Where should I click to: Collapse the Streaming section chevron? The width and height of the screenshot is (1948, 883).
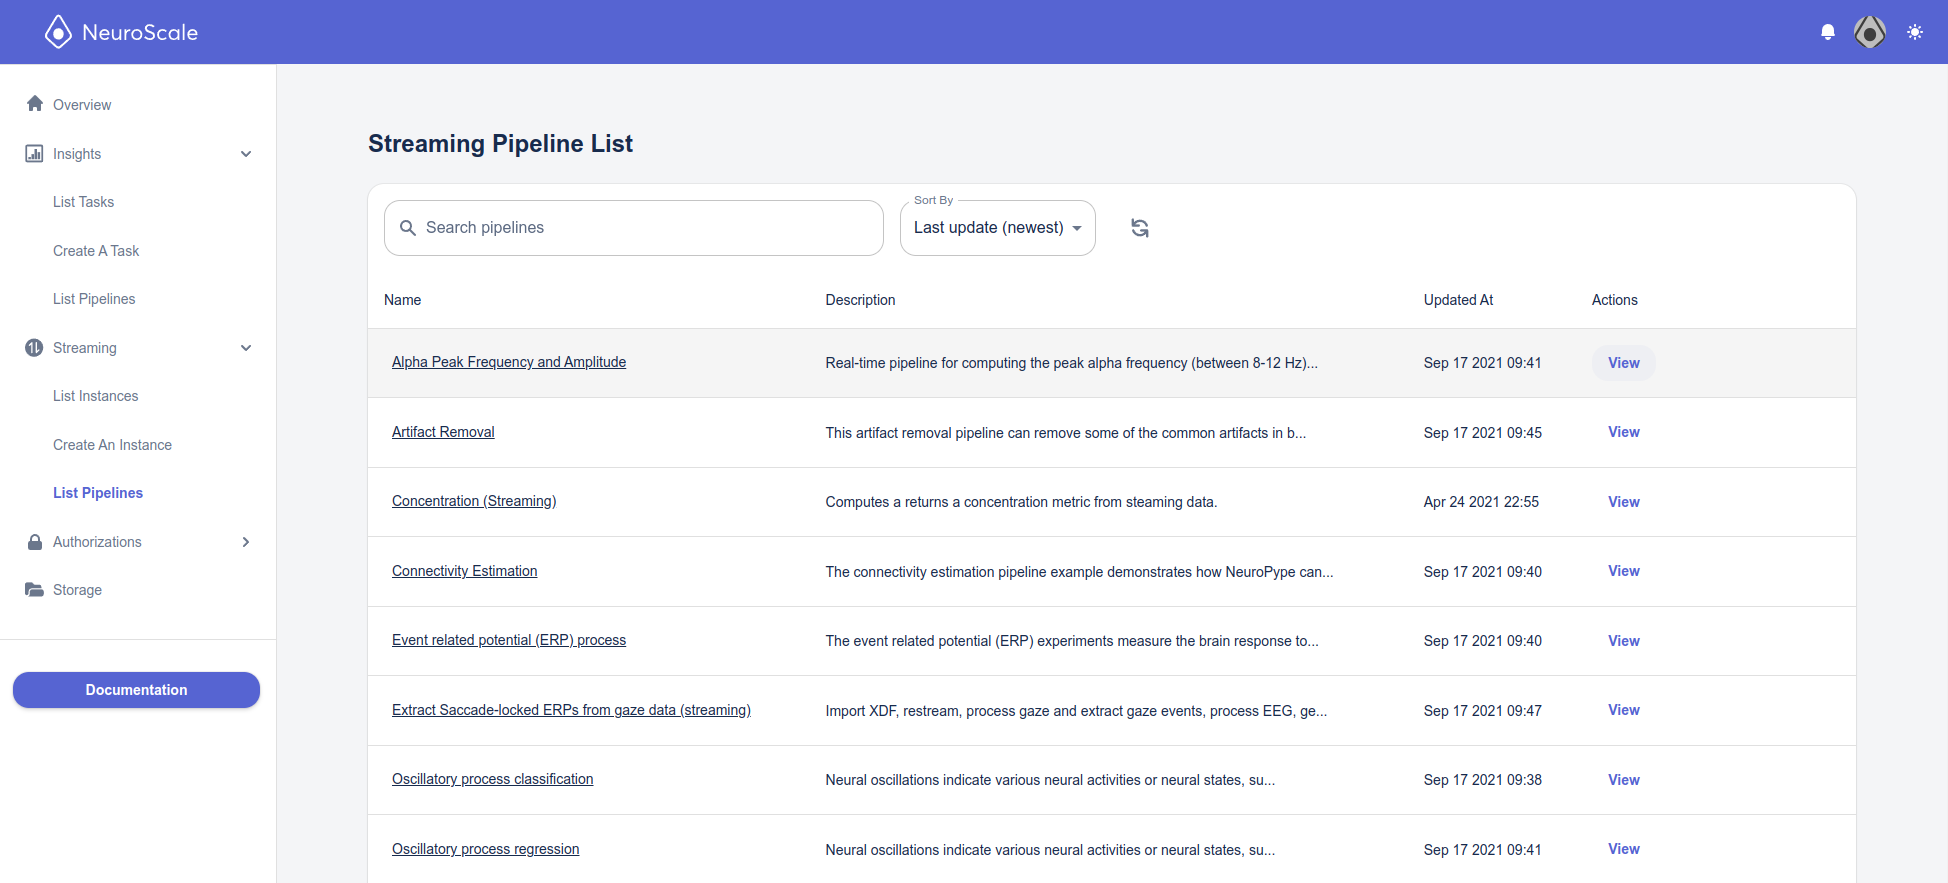click(x=246, y=348)
